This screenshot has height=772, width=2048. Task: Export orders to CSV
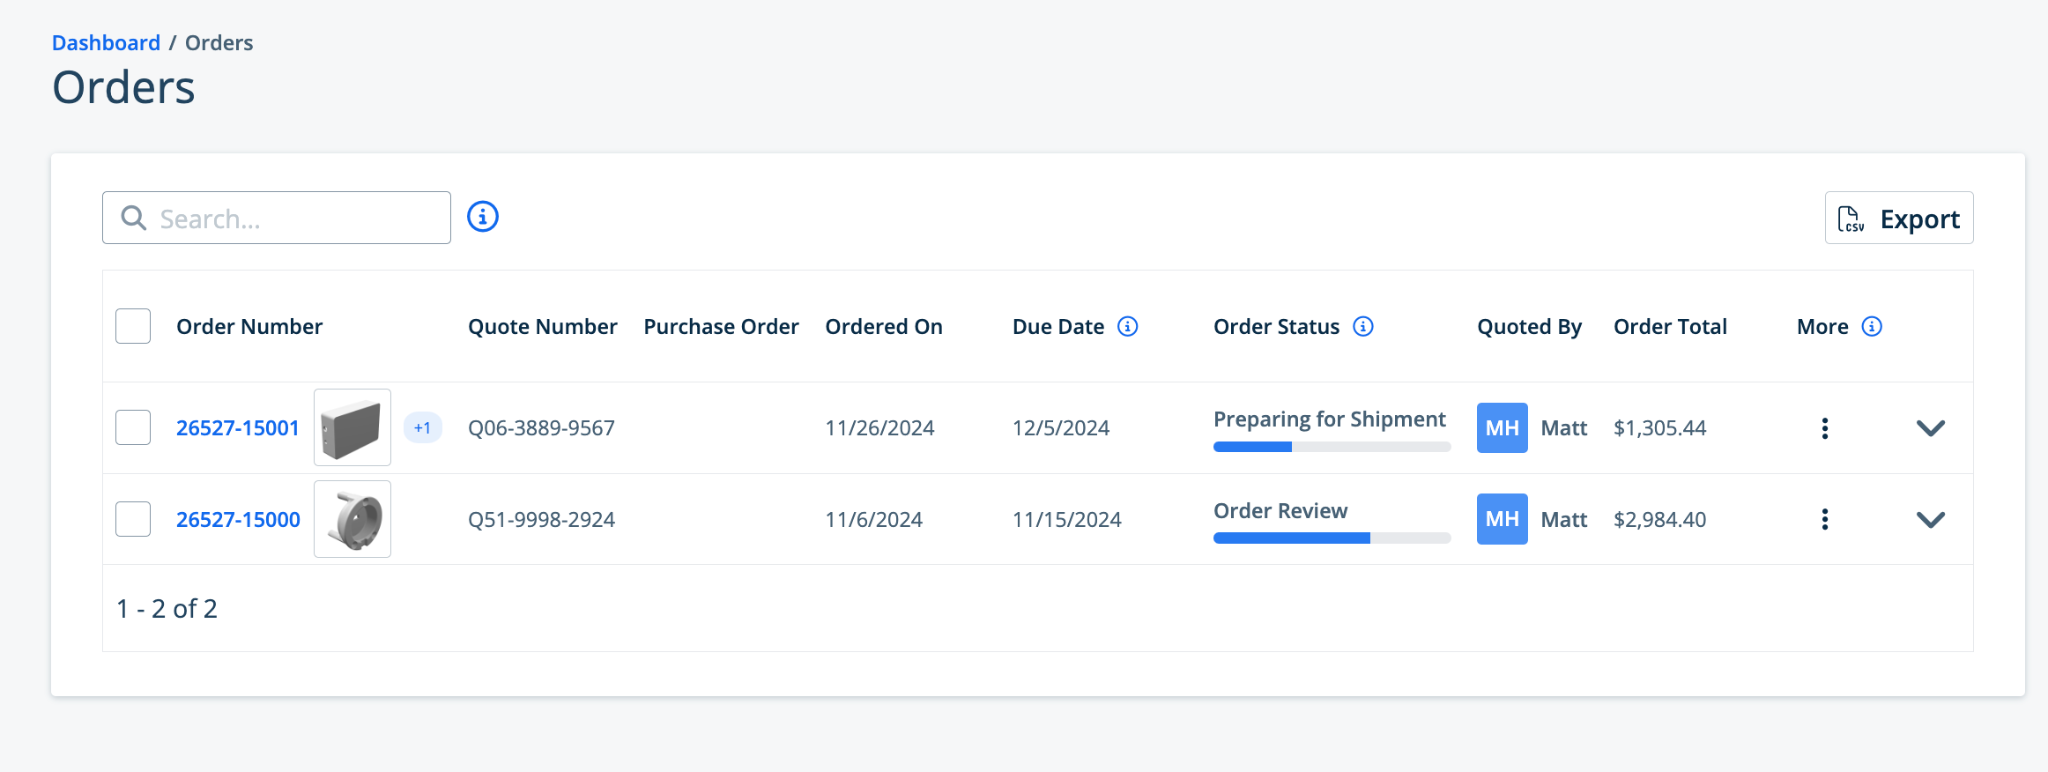[1898, 218]
